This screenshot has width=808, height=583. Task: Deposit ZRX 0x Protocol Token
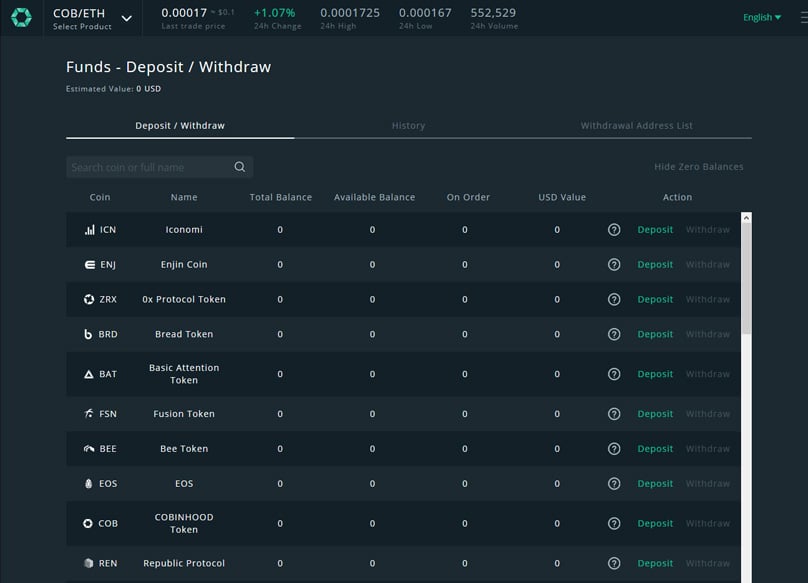(655, 299)
